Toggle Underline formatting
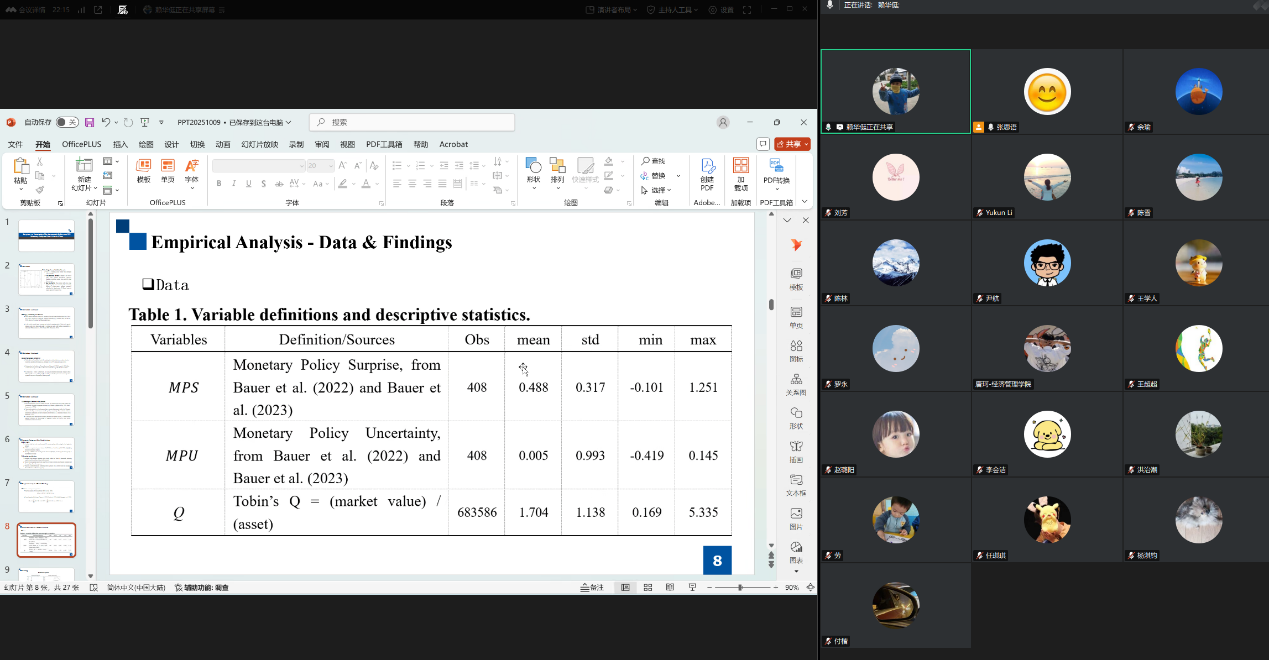Screen dimensions: 1269x660 click(x=247, y=184)
